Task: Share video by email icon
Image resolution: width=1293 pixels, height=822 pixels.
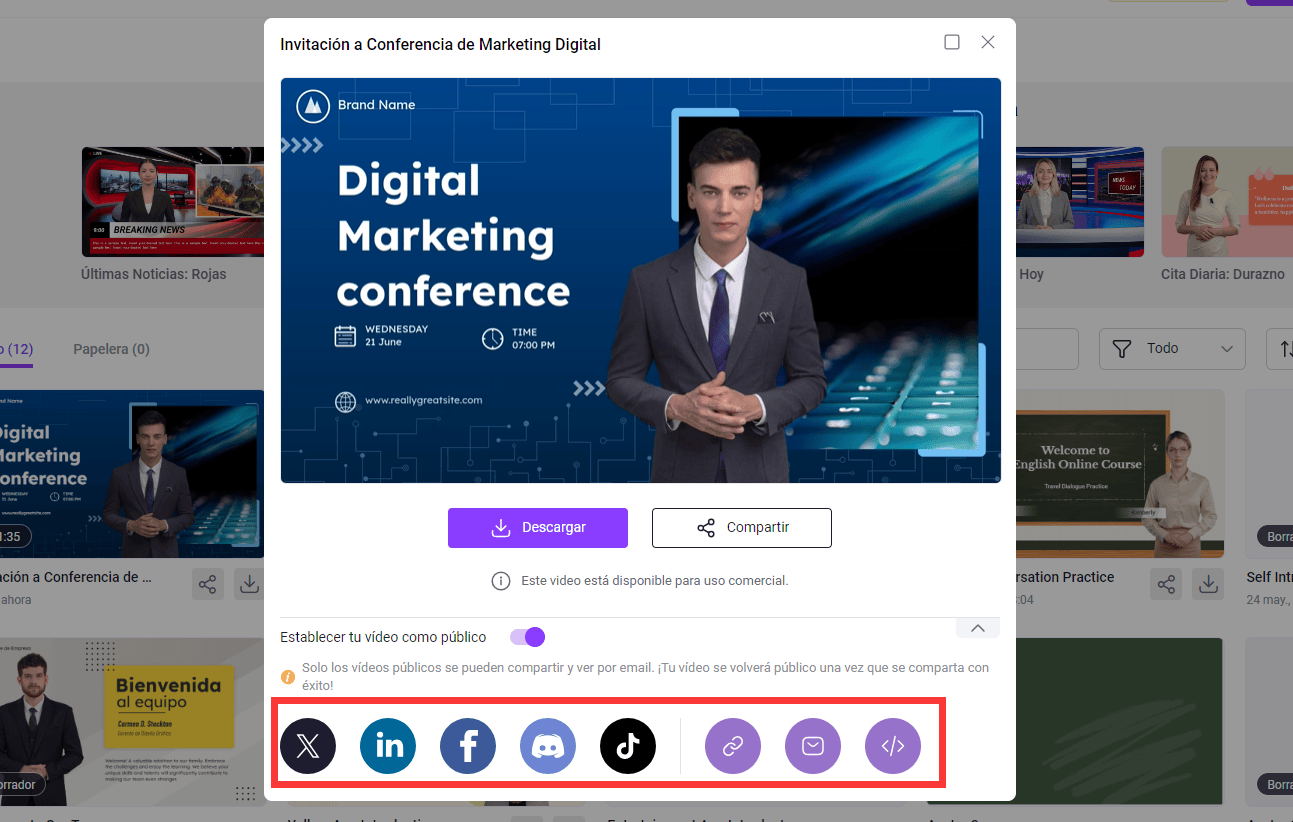Action: pyautogui.click(x=813, y=746)
